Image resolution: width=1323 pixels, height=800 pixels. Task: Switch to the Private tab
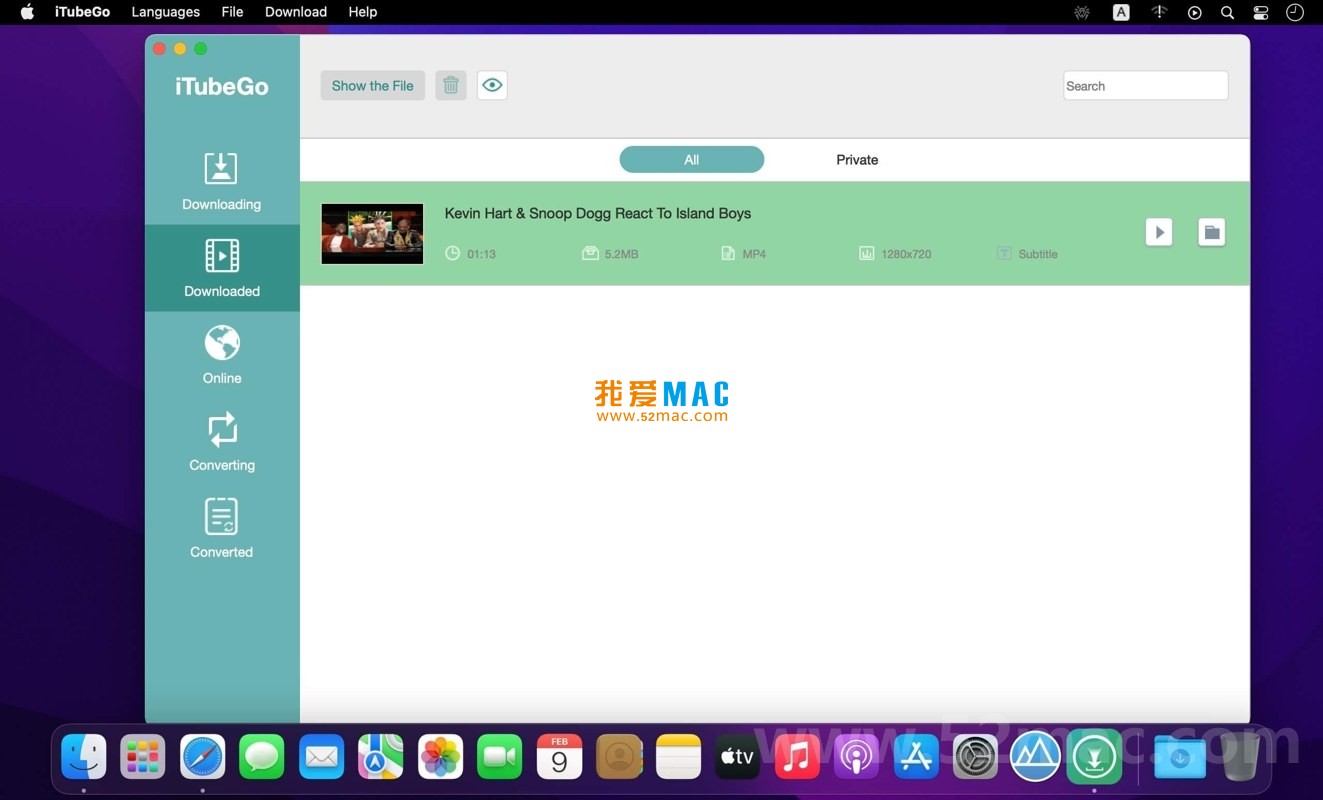pos(857,159)
